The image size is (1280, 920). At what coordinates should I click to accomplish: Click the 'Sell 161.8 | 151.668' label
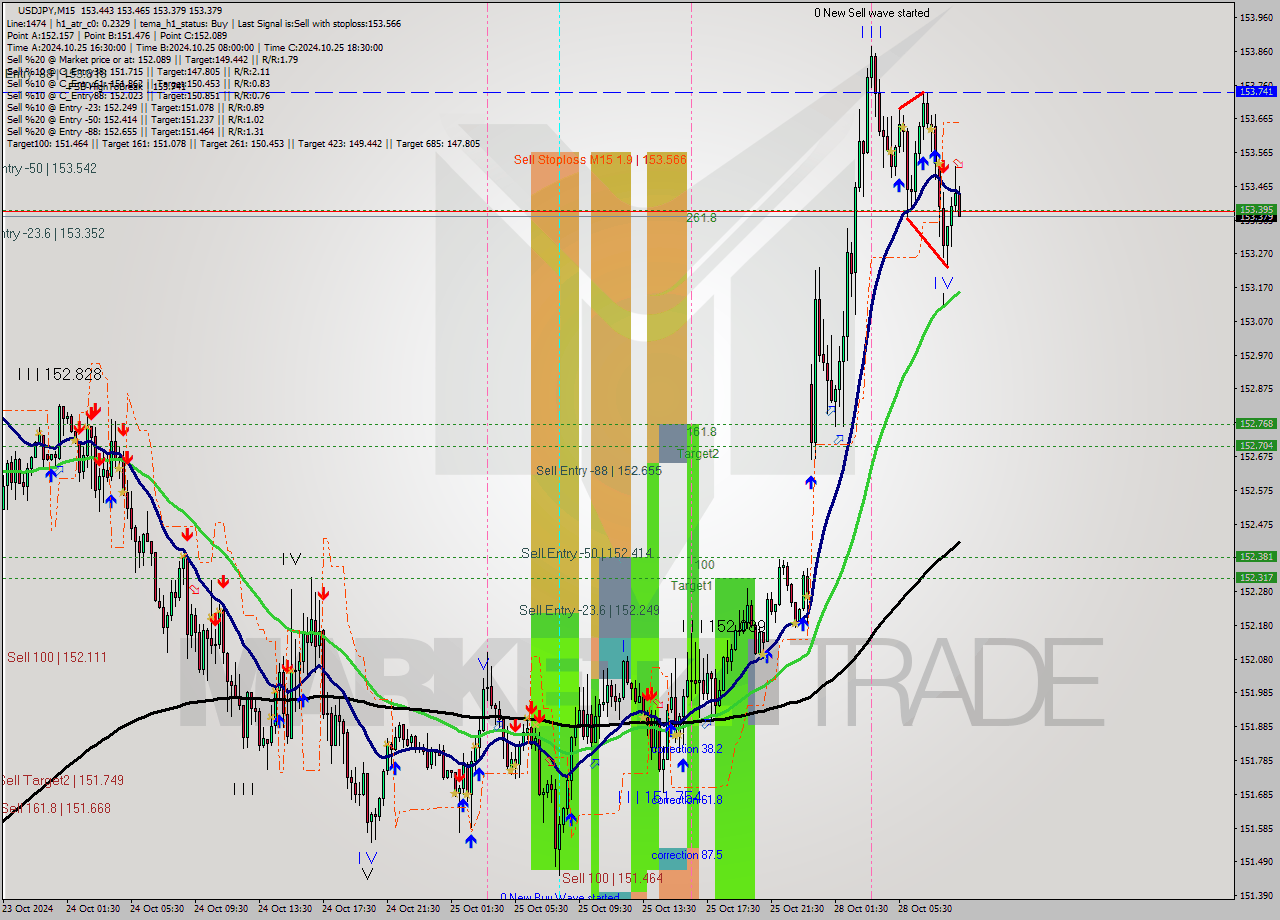tap(56, 808)
